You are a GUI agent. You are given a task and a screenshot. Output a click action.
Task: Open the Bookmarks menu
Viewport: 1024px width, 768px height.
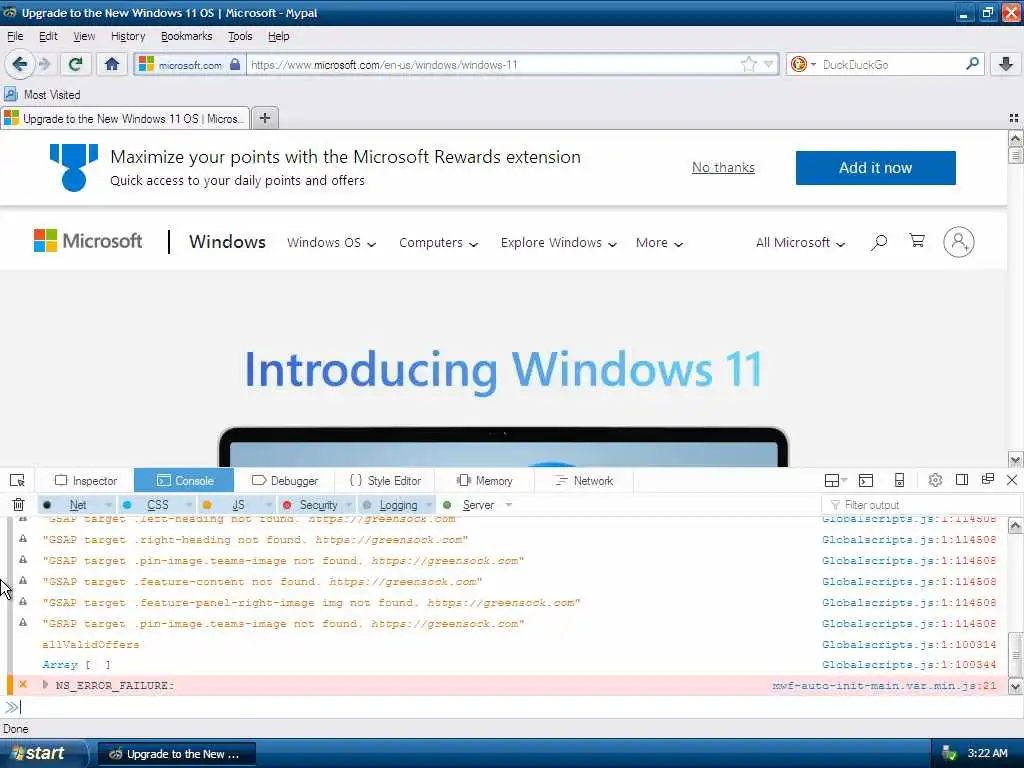pos(187,36)
